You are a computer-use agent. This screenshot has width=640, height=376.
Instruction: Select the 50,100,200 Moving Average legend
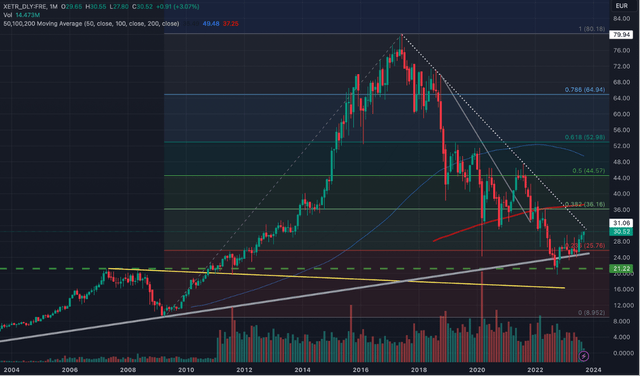click(x=91, y=24)
